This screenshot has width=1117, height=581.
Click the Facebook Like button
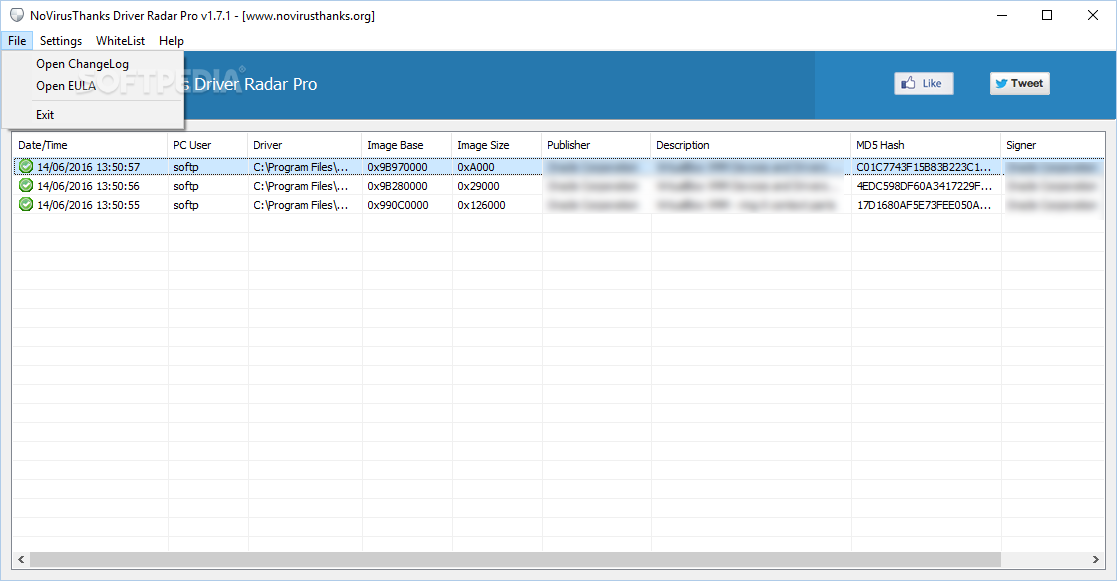[923, 83]
